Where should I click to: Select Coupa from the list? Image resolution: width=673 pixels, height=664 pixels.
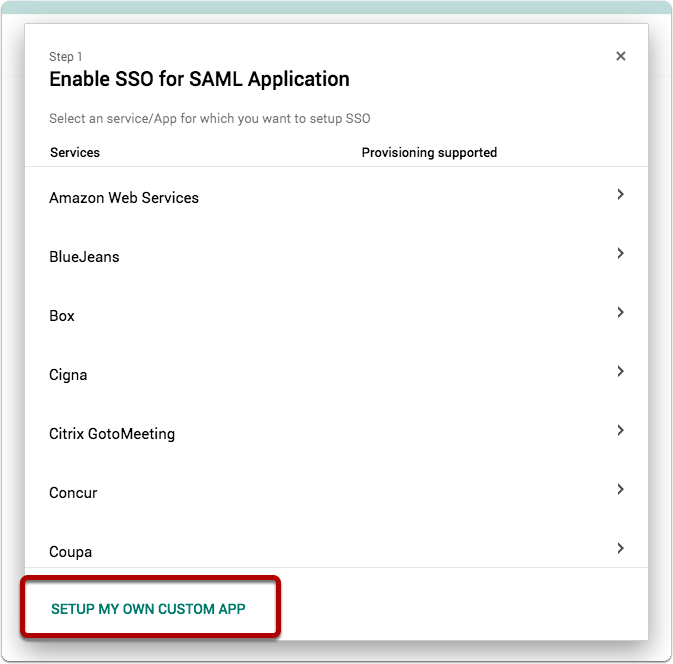[70, 552]
